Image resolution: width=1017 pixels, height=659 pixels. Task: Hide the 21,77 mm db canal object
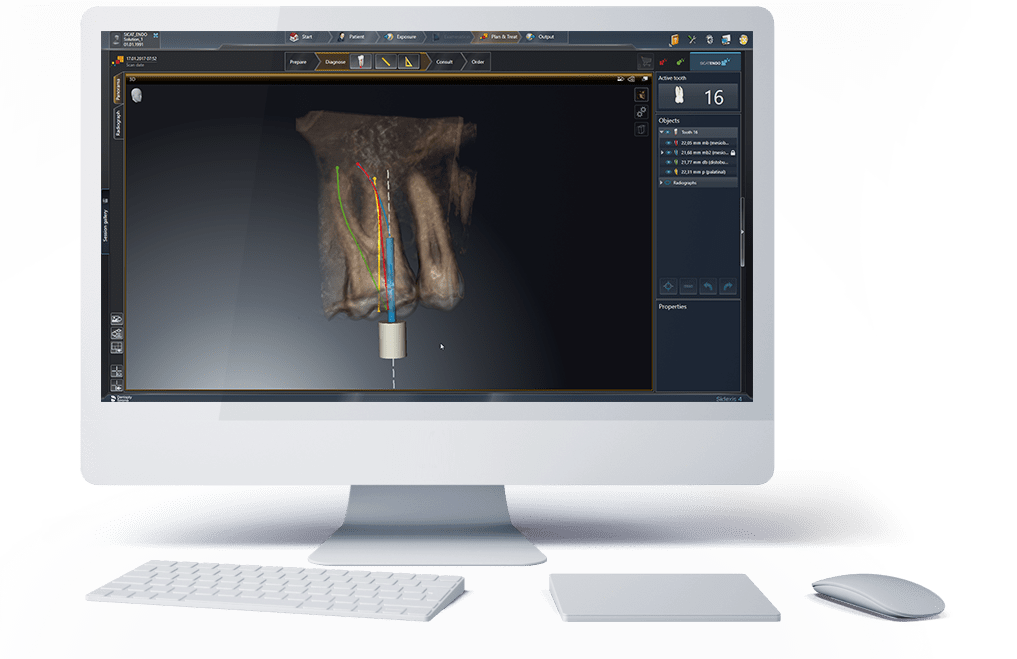coord(669,162)
